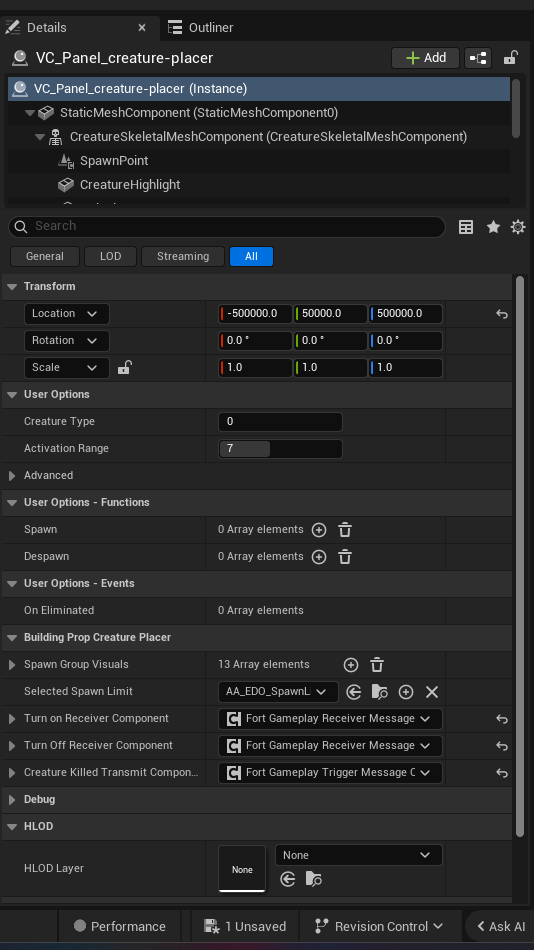Adjust the Activation Range slider
534x950 pixels.
tap(280, 449)
